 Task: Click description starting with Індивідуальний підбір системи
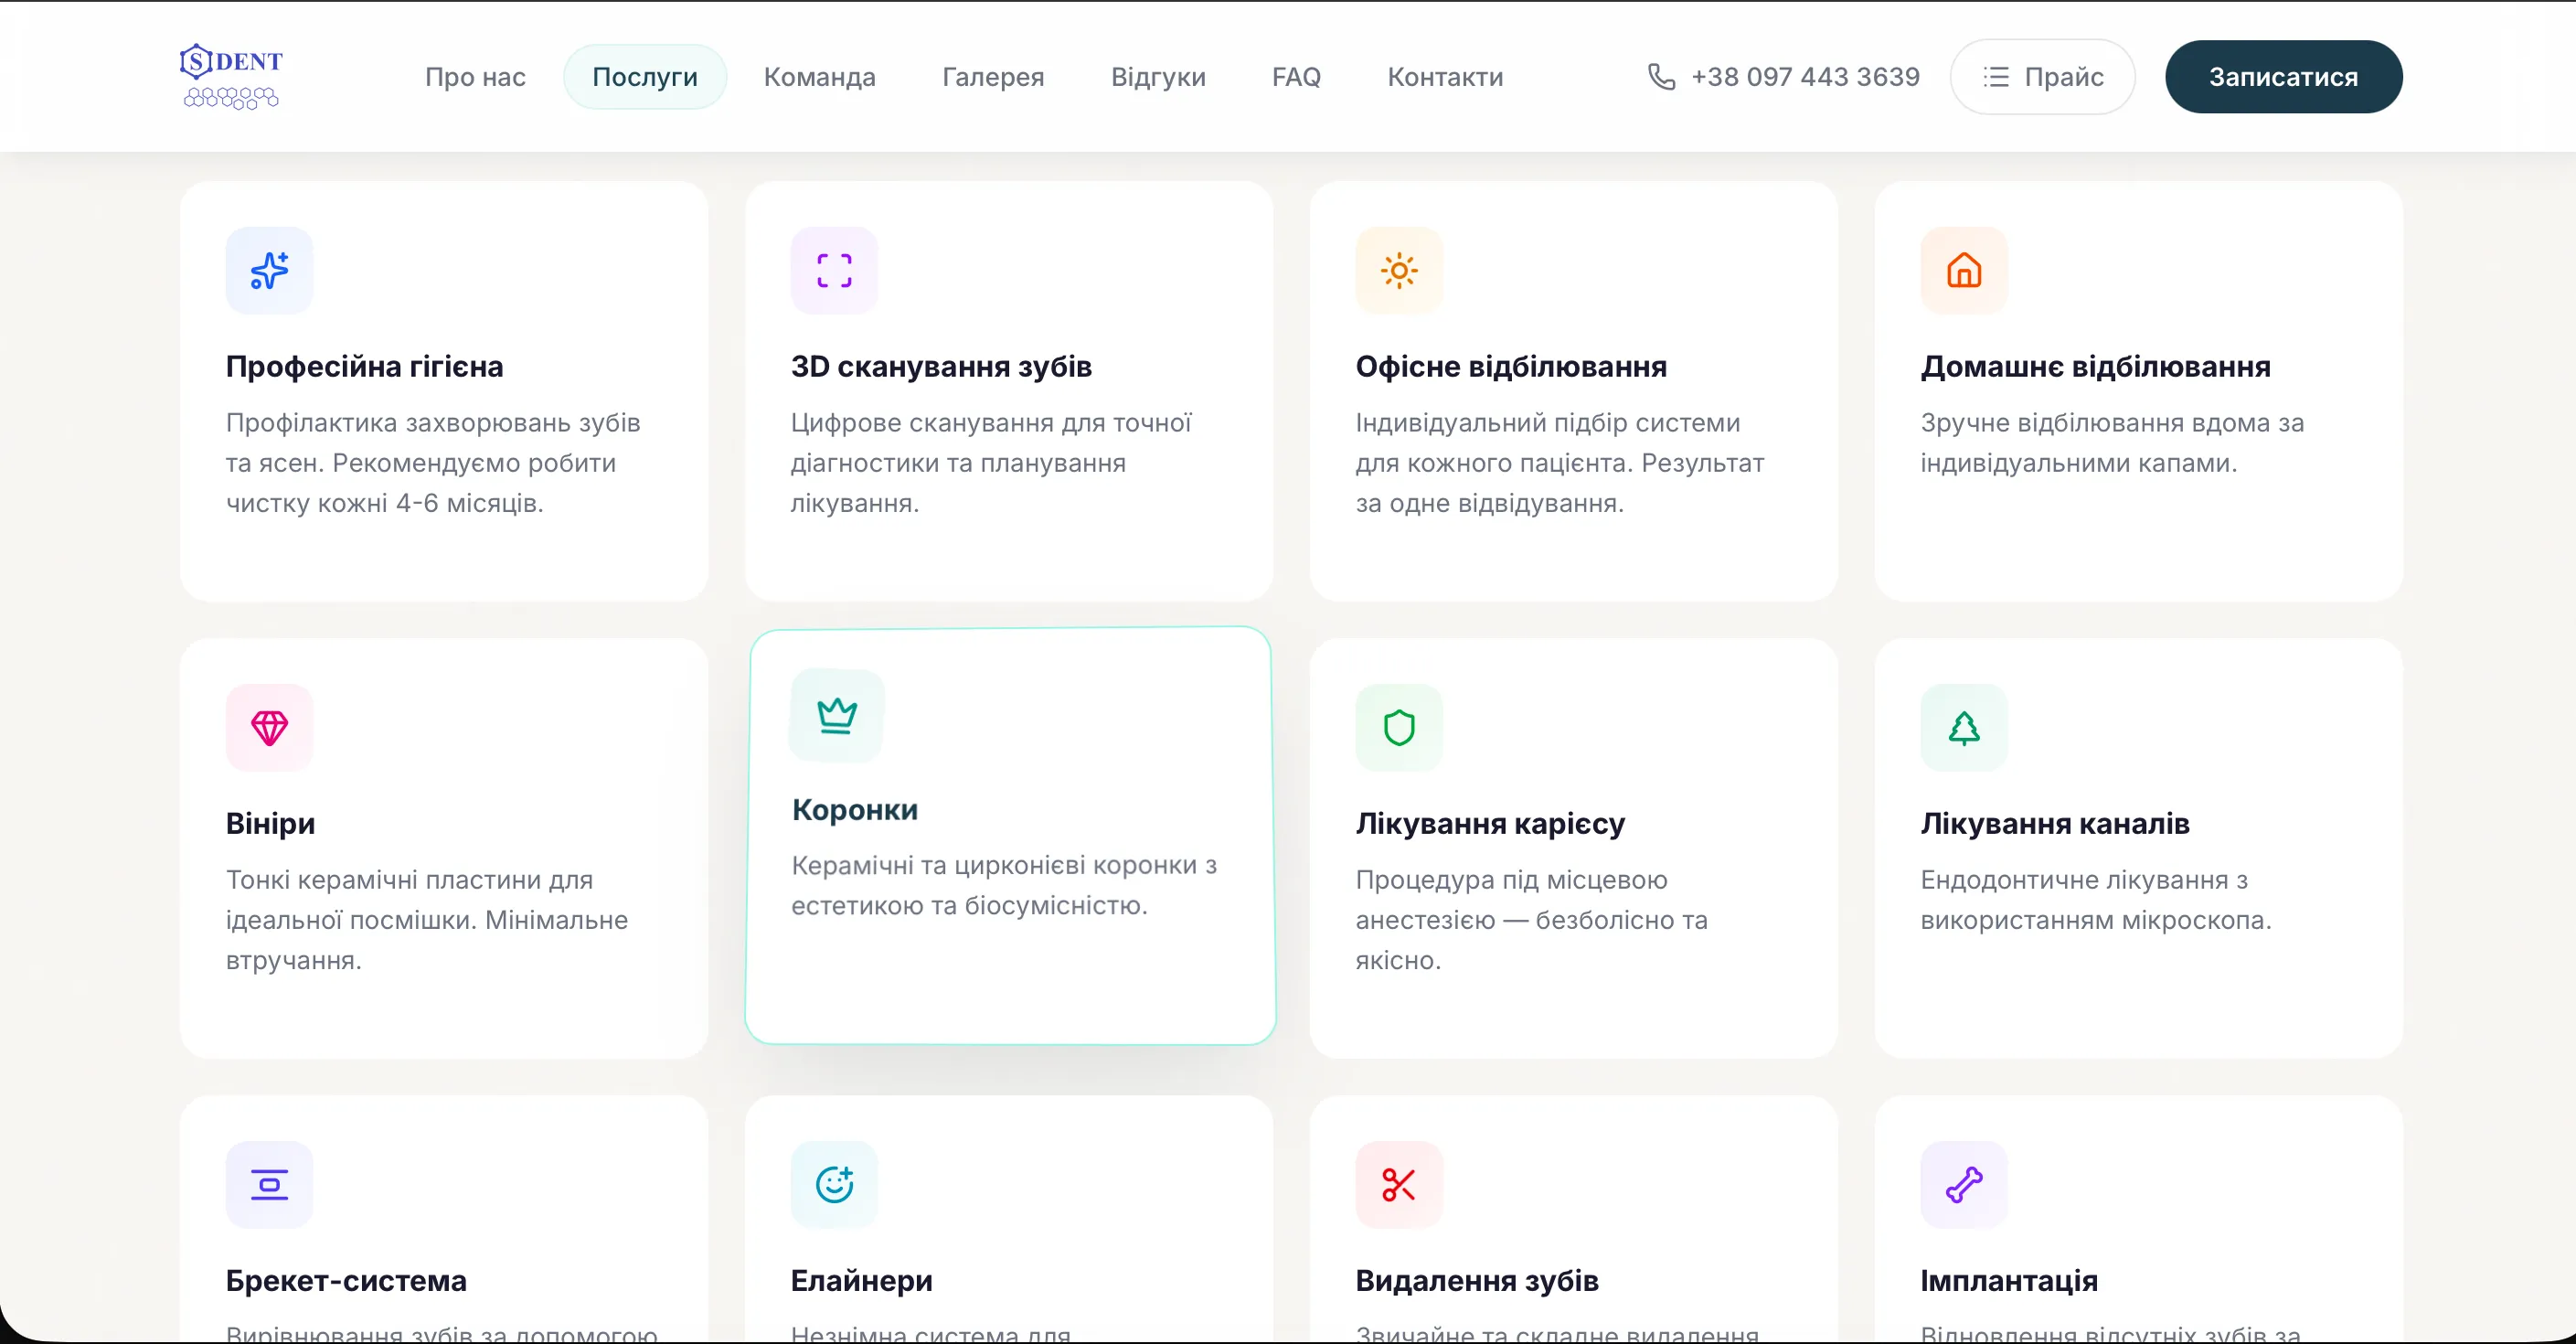(x=1560, y=463)
